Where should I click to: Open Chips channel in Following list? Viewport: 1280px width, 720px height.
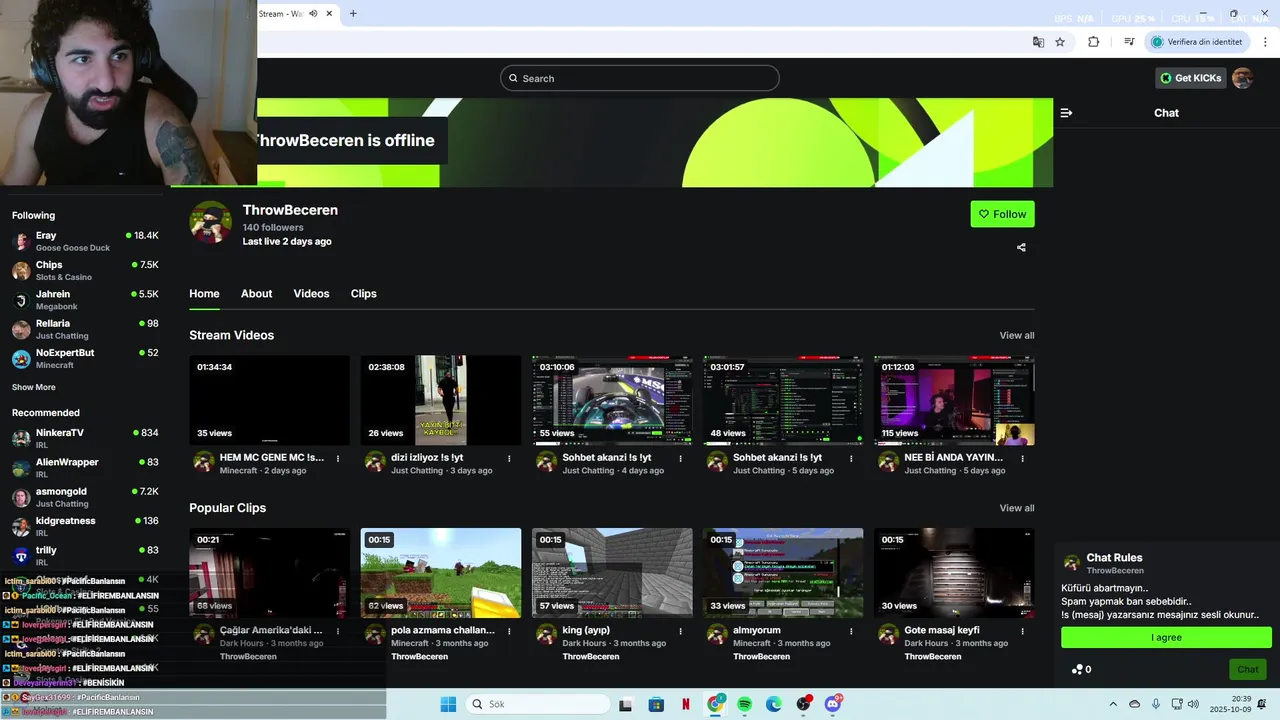[x=85, y=270]
